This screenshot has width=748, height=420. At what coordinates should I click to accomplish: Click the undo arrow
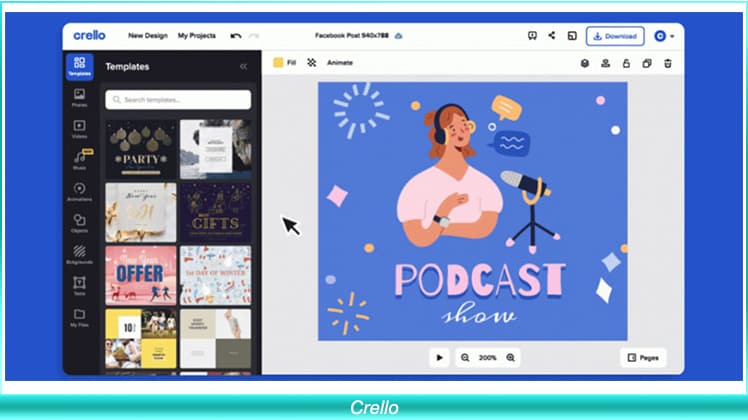(x=236, y=36)
